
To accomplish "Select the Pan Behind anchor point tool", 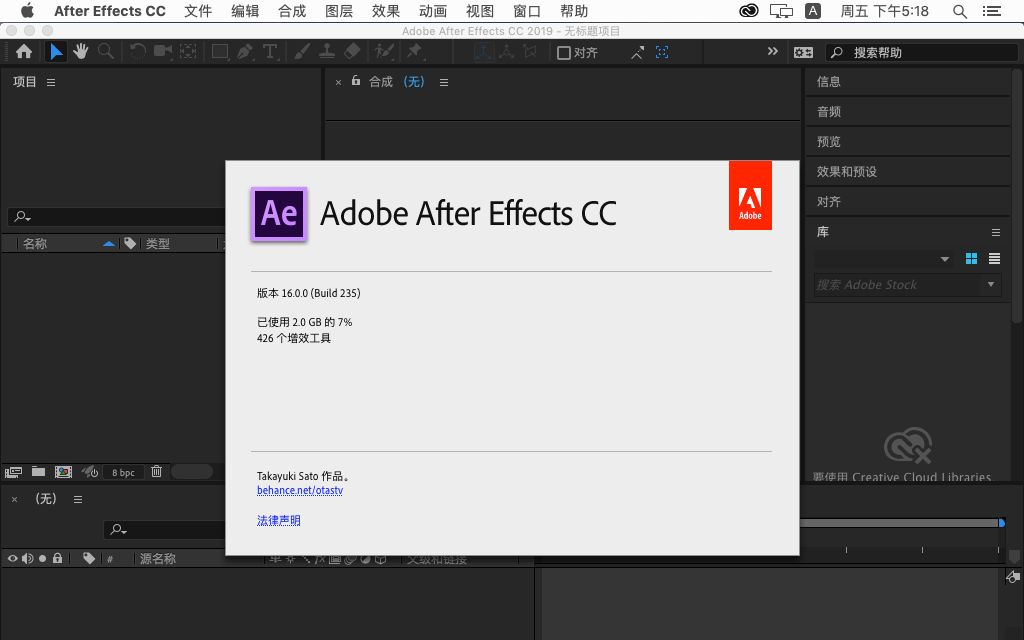I will point(188,52).
